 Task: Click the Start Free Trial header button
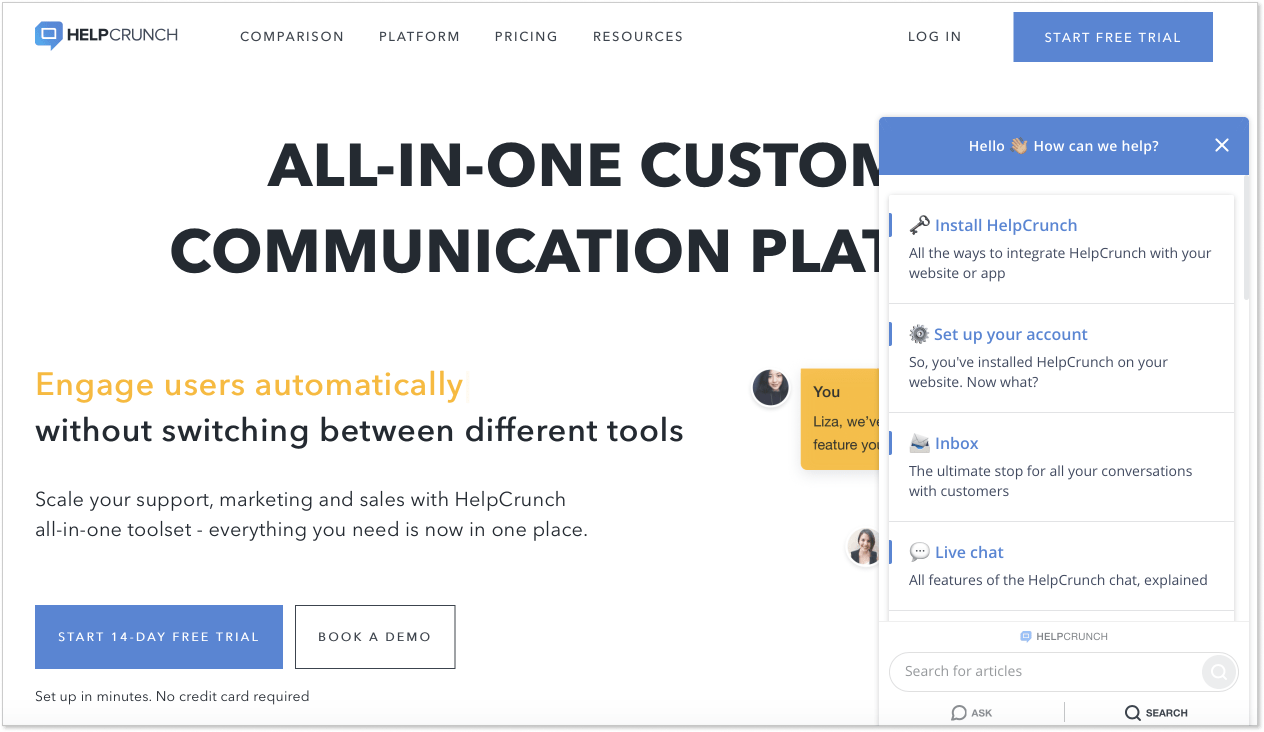click(1113, 37)
